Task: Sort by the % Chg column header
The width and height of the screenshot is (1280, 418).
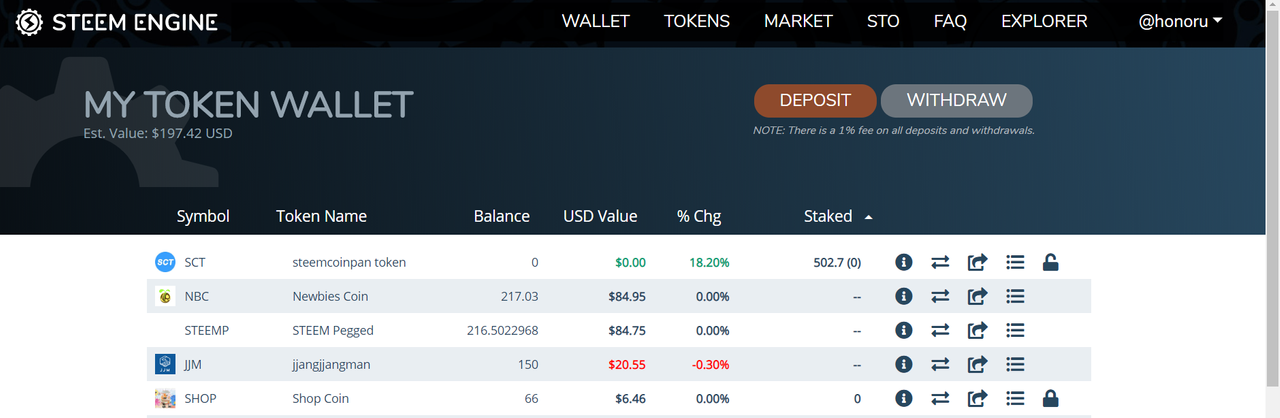Action: click(699, 216)
